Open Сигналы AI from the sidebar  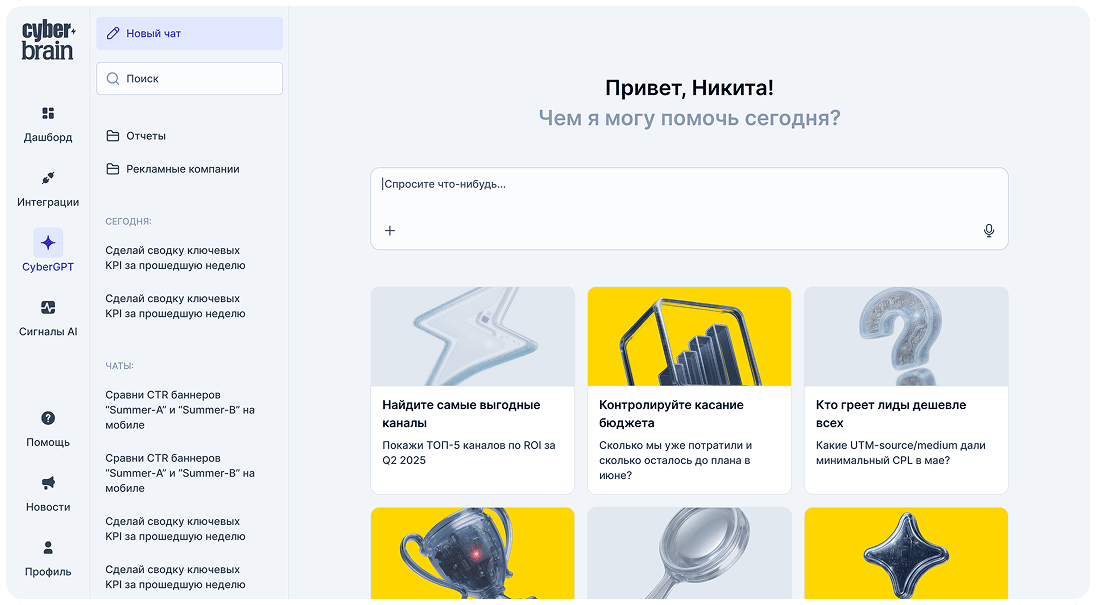point(48,308)
